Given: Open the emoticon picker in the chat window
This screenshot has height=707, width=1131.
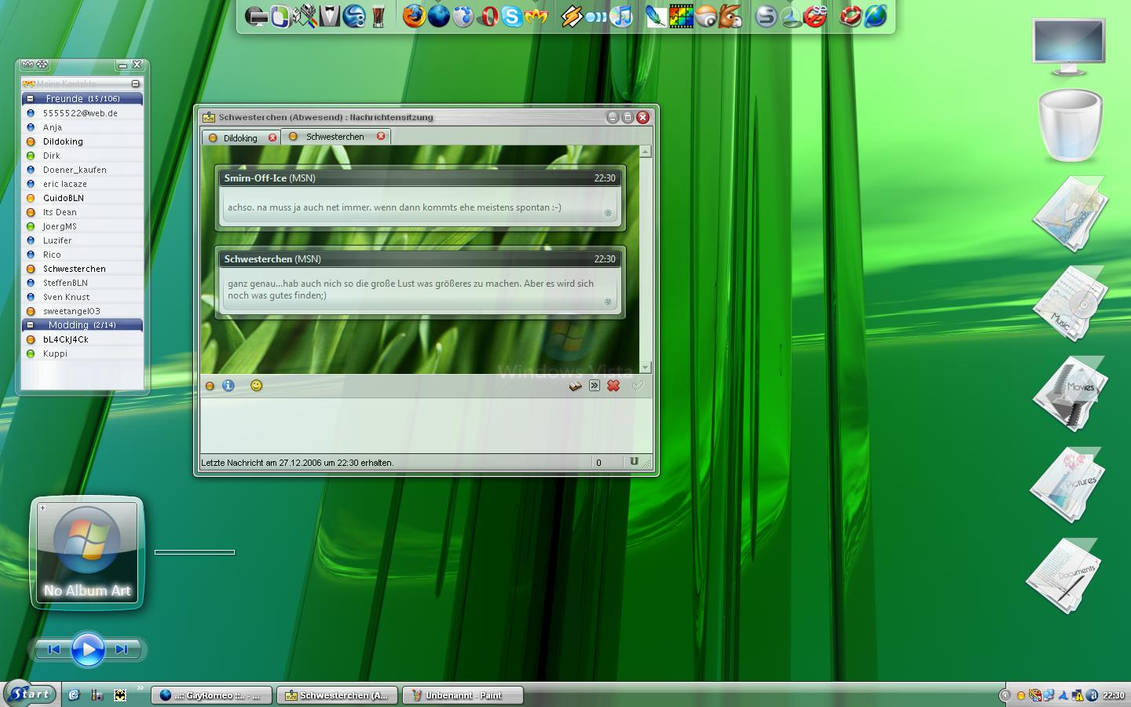Looking at the screenshot, I should pyautogui.click(x=256, y=385).
